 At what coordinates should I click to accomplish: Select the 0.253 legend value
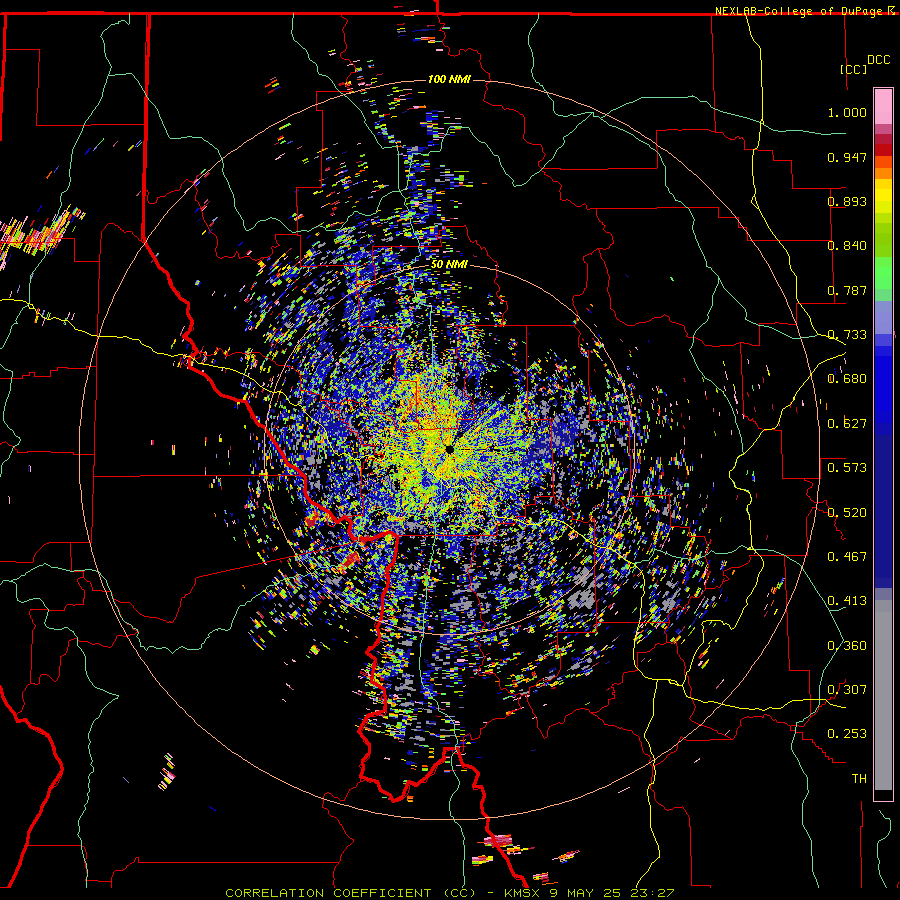(847, 734)
